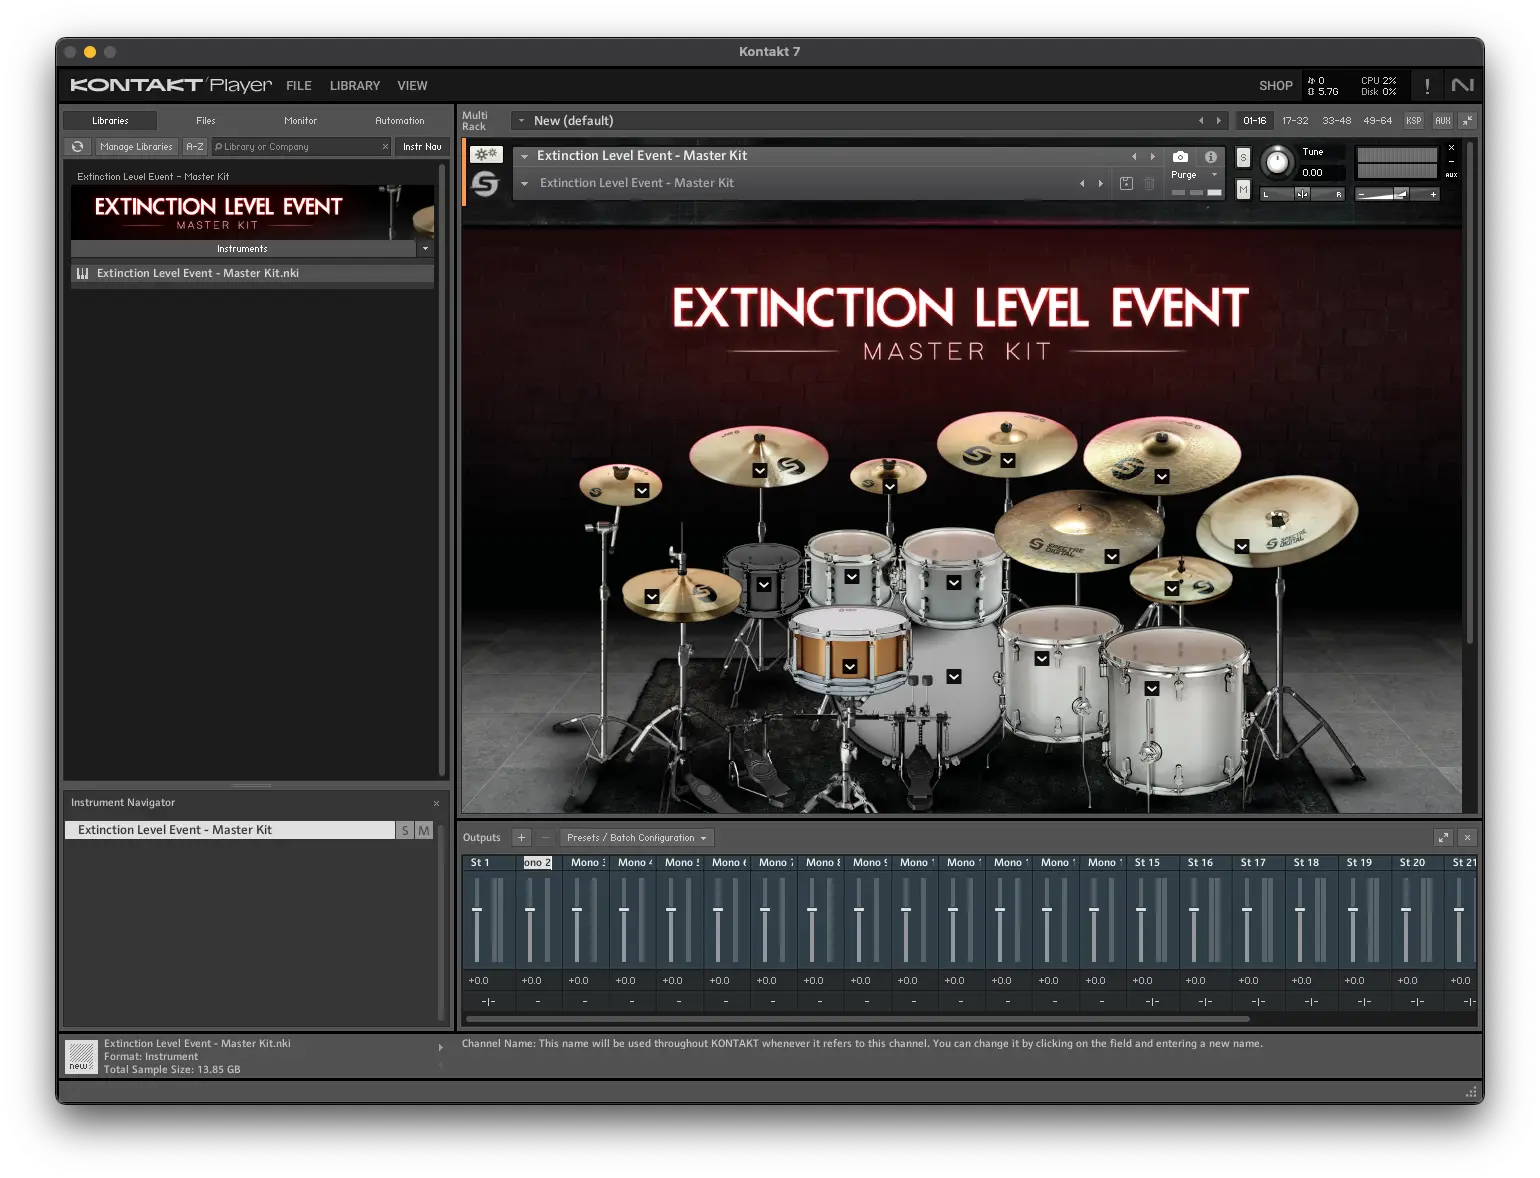Click the small arrow at the info pane's right edge
The height and width of the screenshot is (1178, 1540).
coord(440,1048)
